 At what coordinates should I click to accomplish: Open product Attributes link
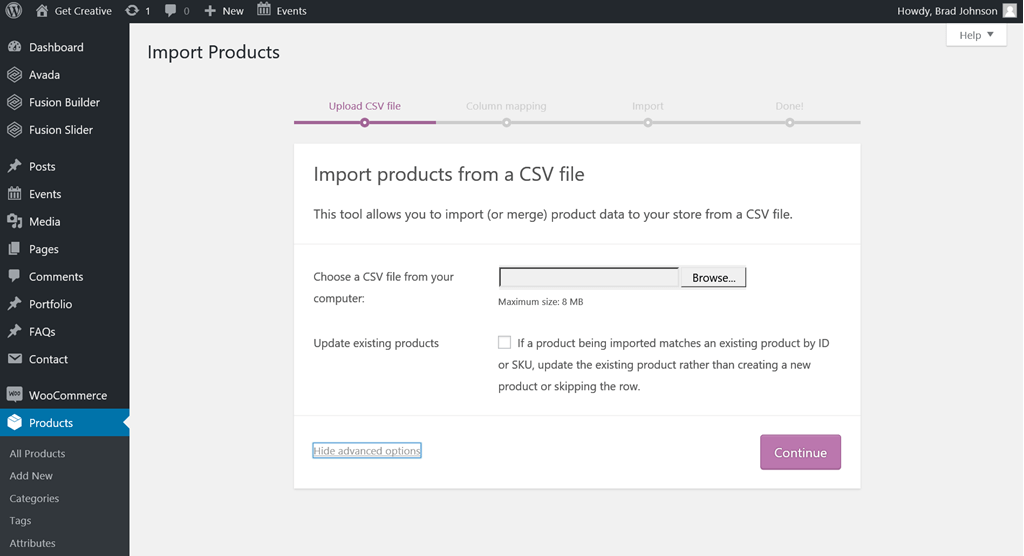click(32, 543)
